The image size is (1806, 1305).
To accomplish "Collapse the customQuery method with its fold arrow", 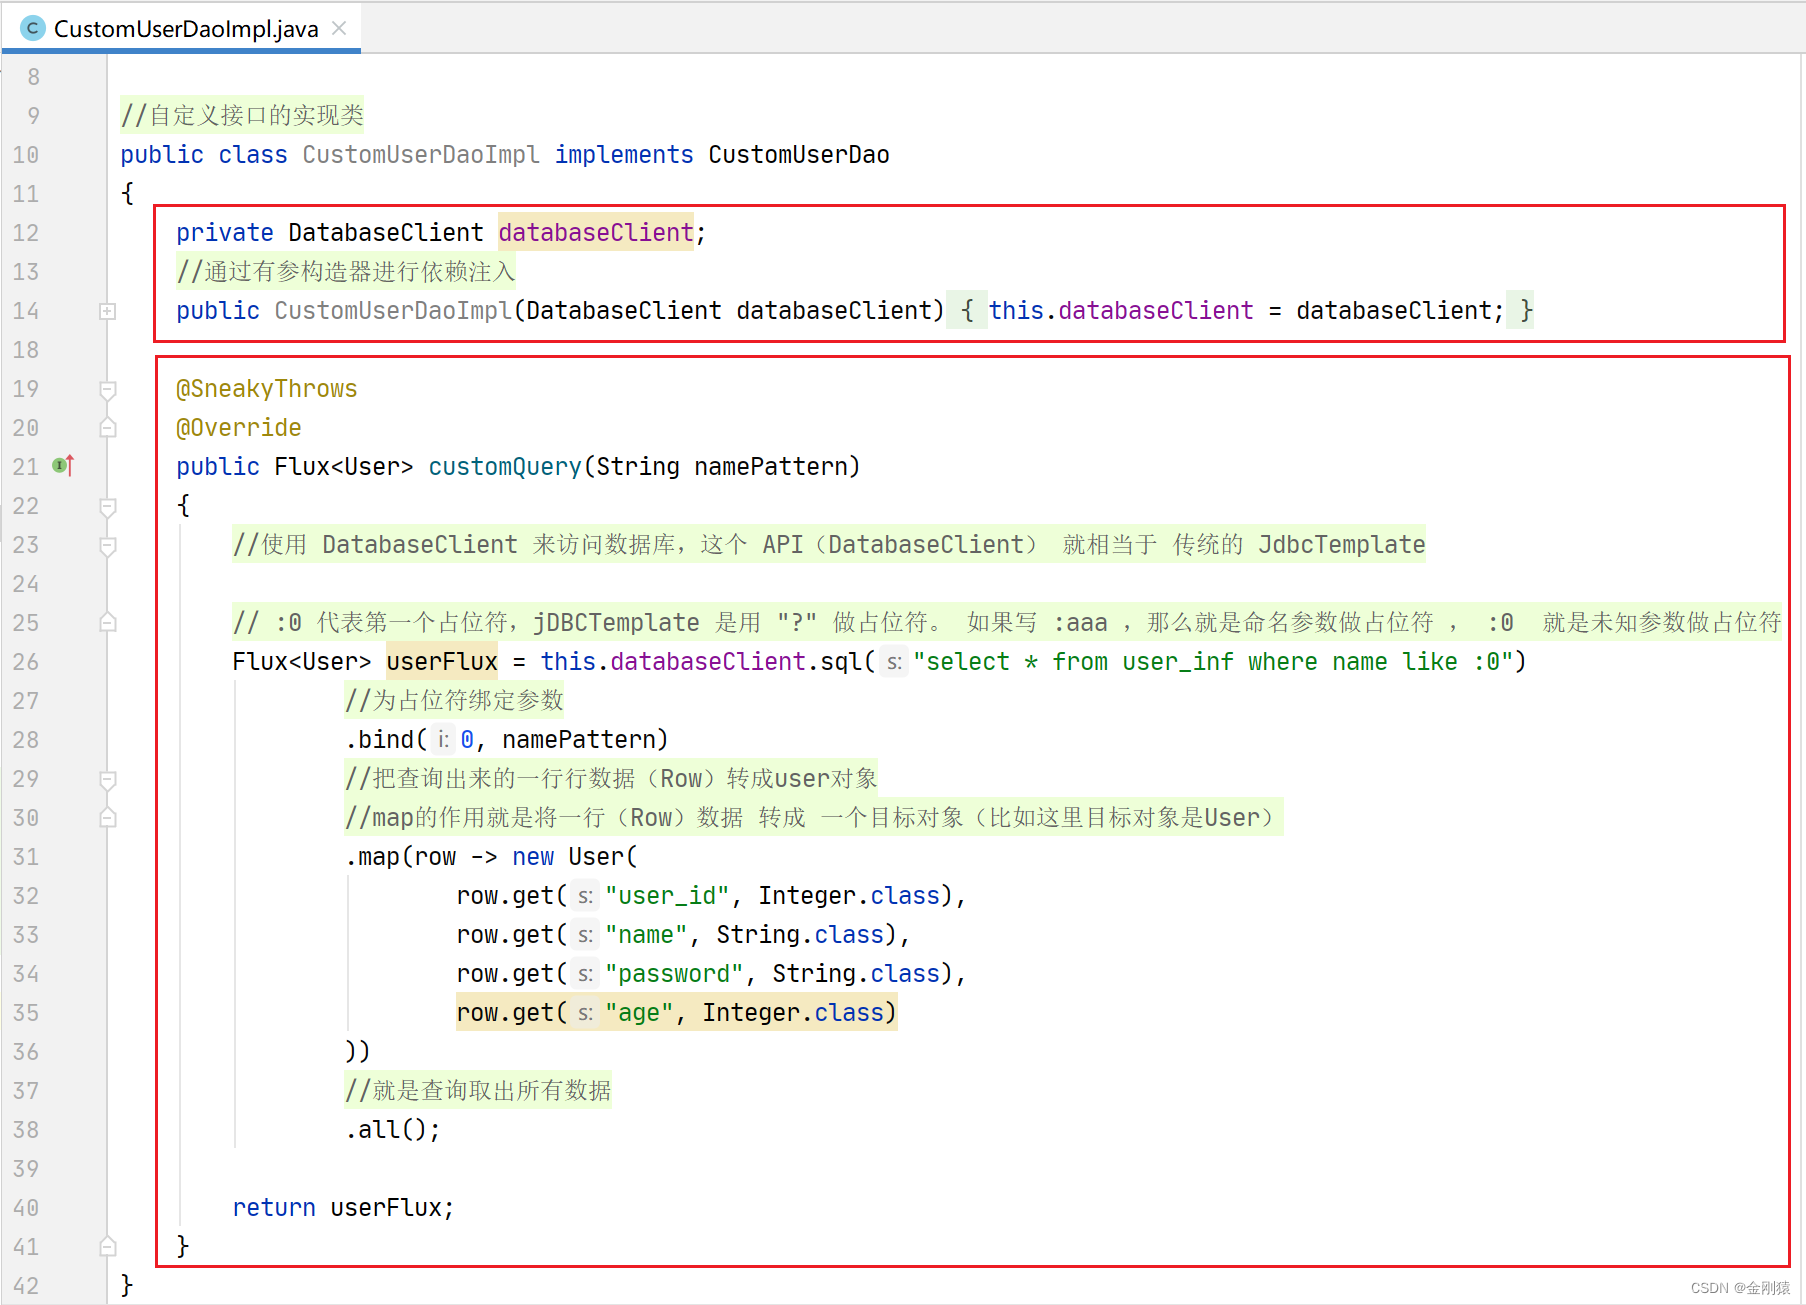I will pyautogui.click(x=107, y=506).
